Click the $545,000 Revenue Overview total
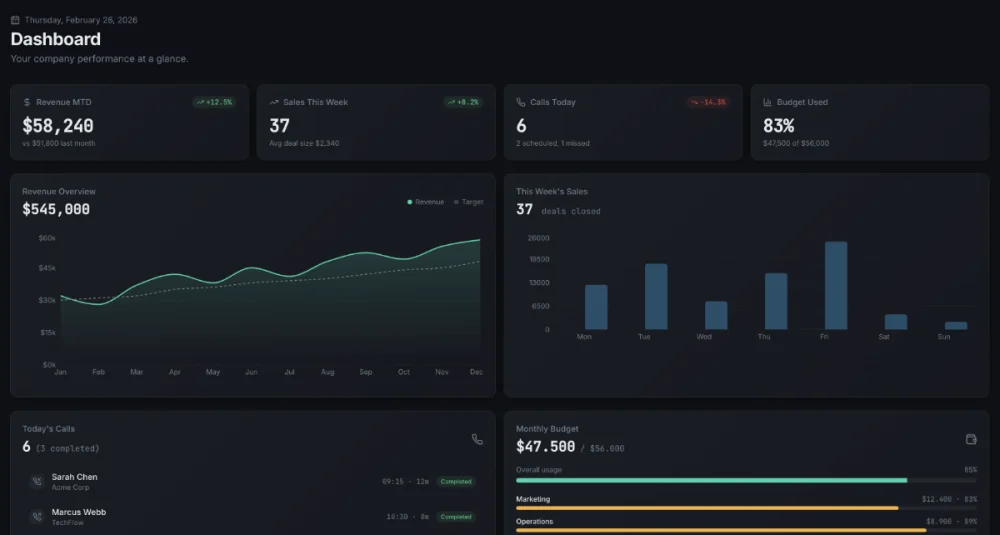The width and height of the screenshot is (1000, 535). (56, 209)
